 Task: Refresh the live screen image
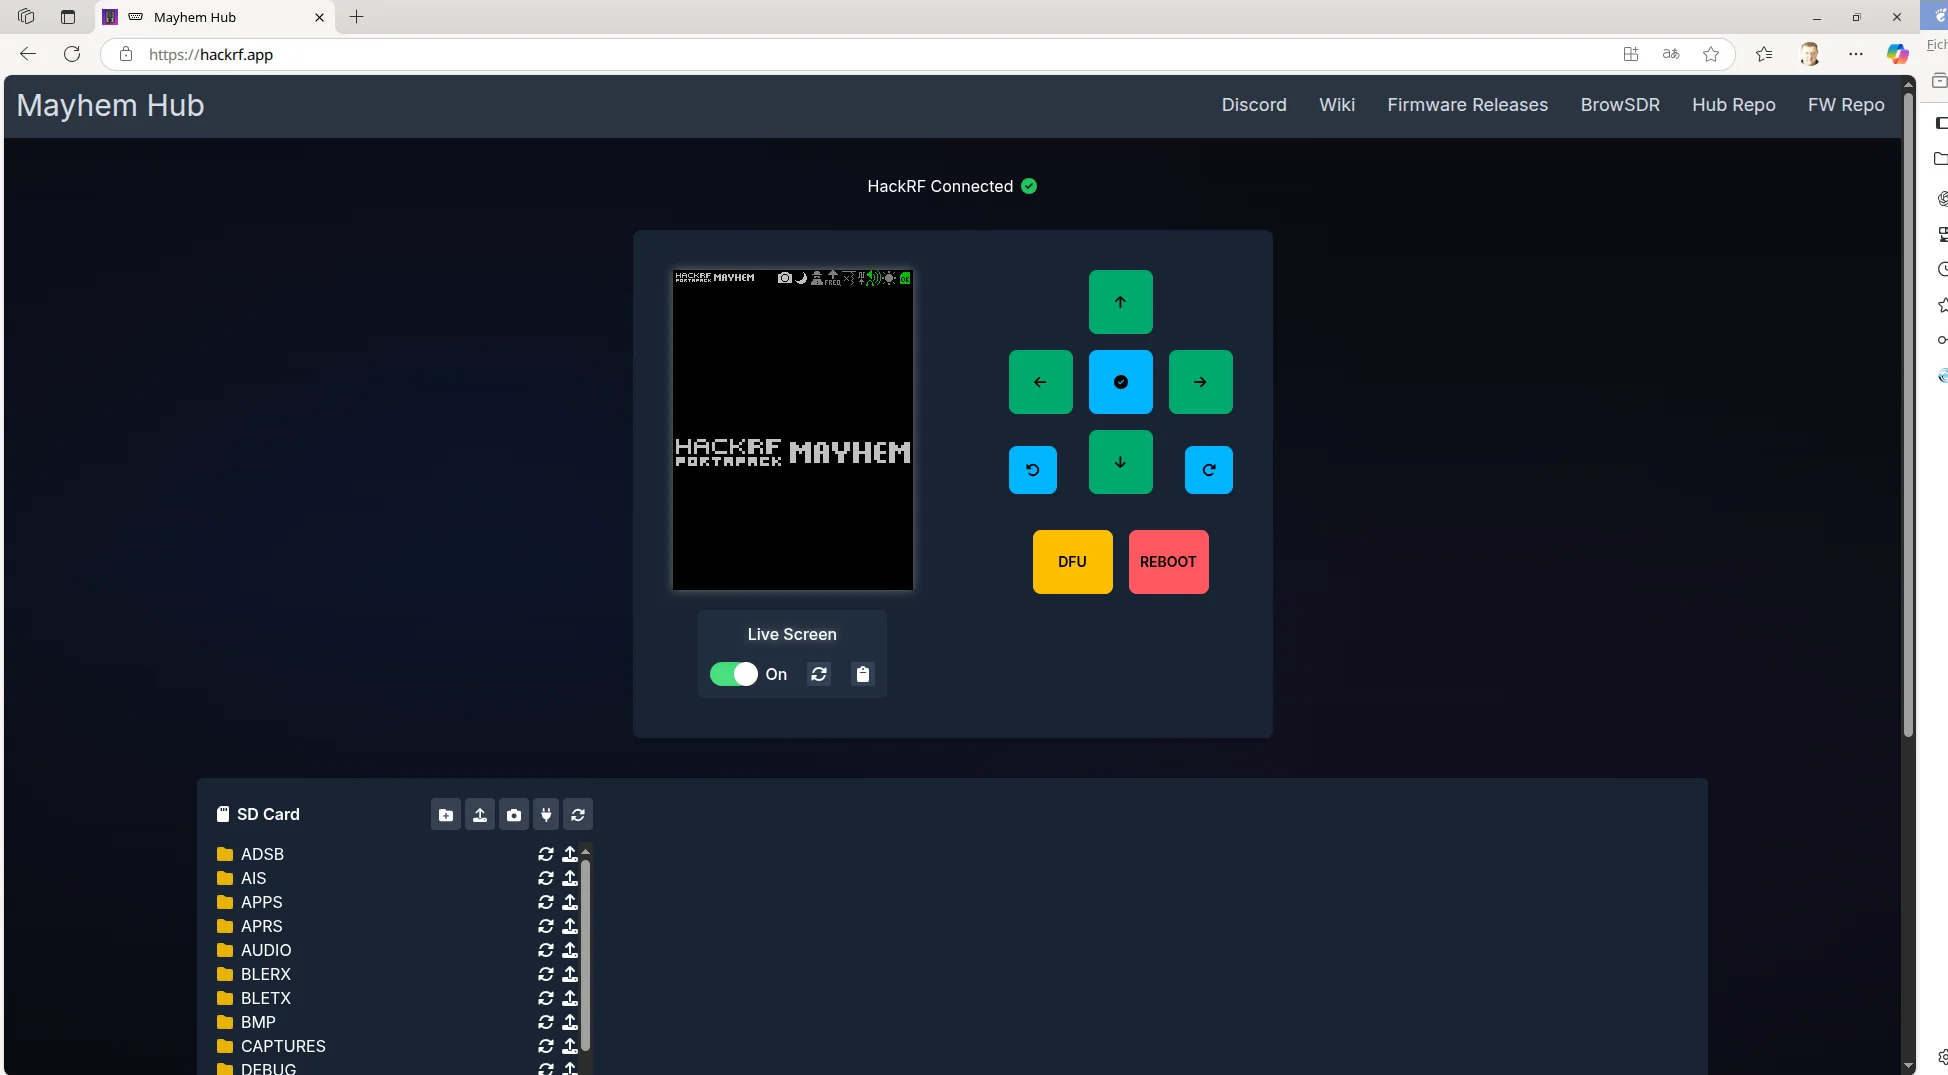[819, 674]
